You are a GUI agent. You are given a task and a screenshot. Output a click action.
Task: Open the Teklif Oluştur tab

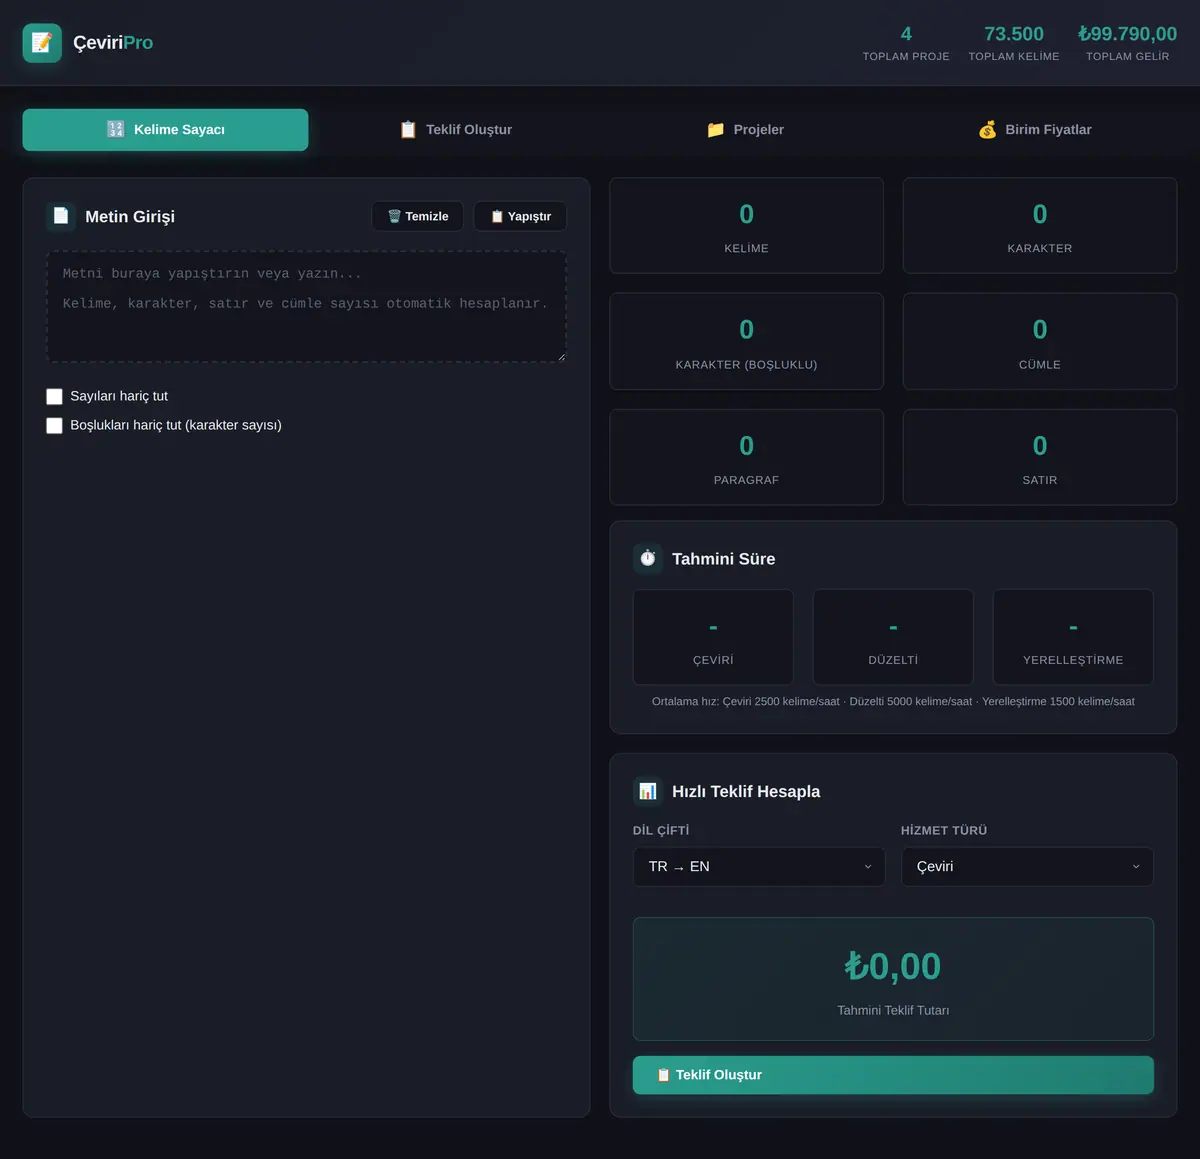455,130
